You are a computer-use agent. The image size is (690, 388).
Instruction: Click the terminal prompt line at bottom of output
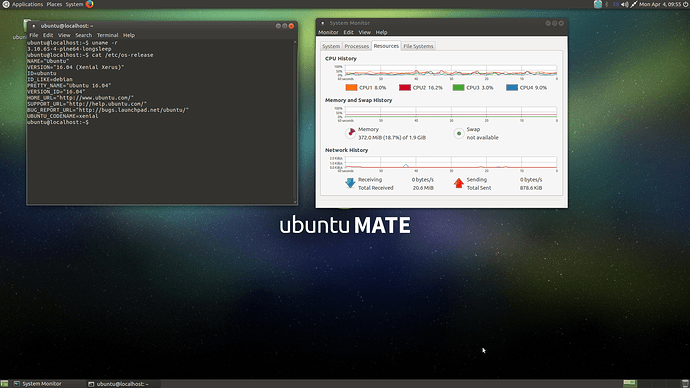coord(58,122)
